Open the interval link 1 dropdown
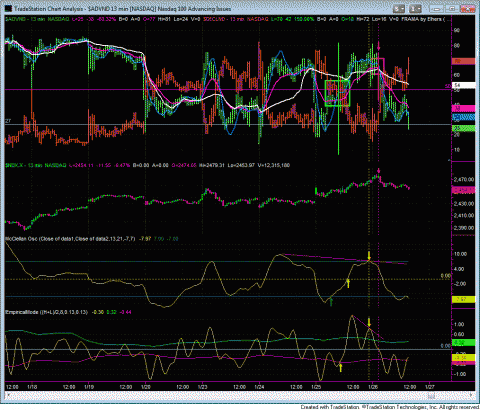The height and width of the screenshot is (410, 480). click(x=416, y=9)
